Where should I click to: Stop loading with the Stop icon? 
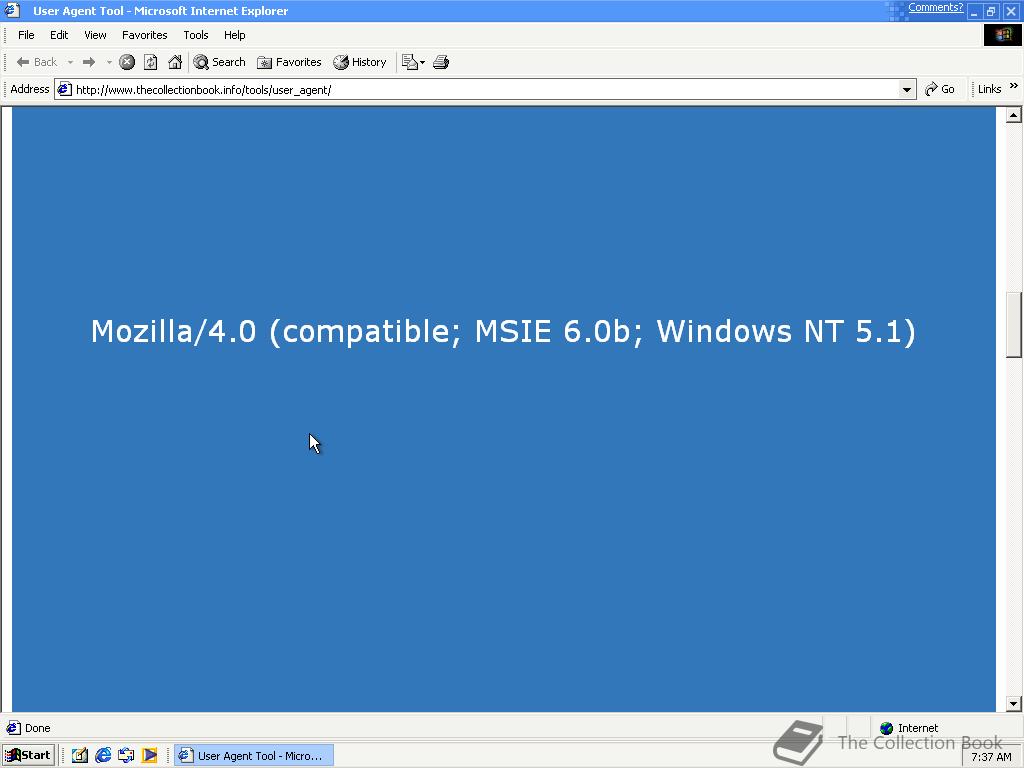tap(127, 62)
